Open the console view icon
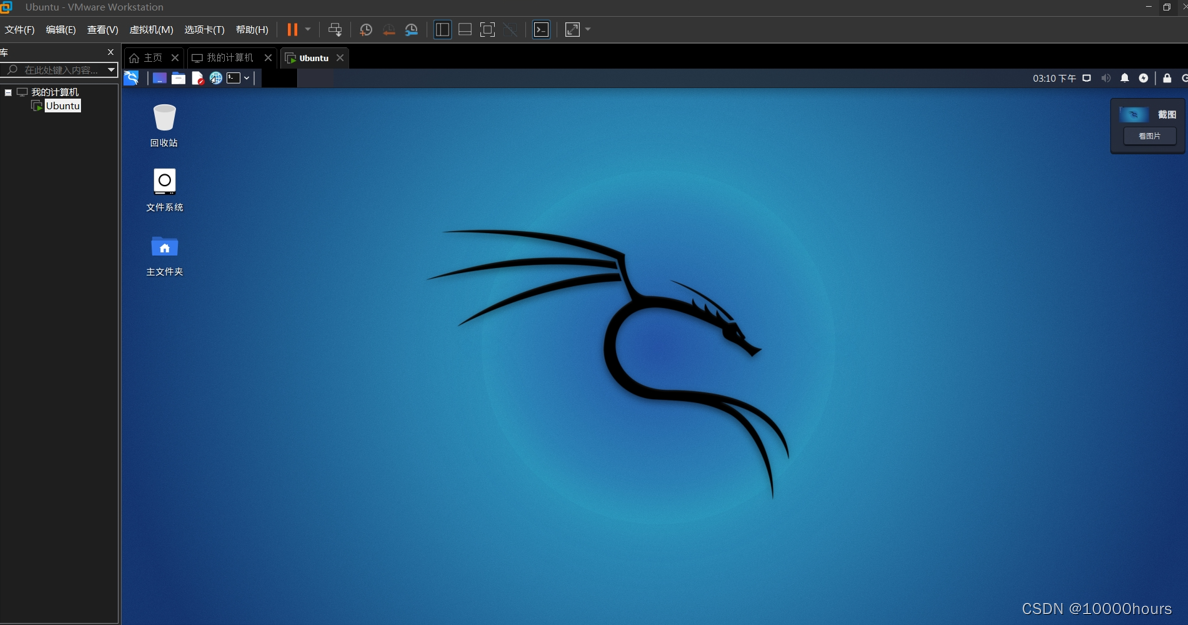Screen dimensions: 1188x625 541,30
